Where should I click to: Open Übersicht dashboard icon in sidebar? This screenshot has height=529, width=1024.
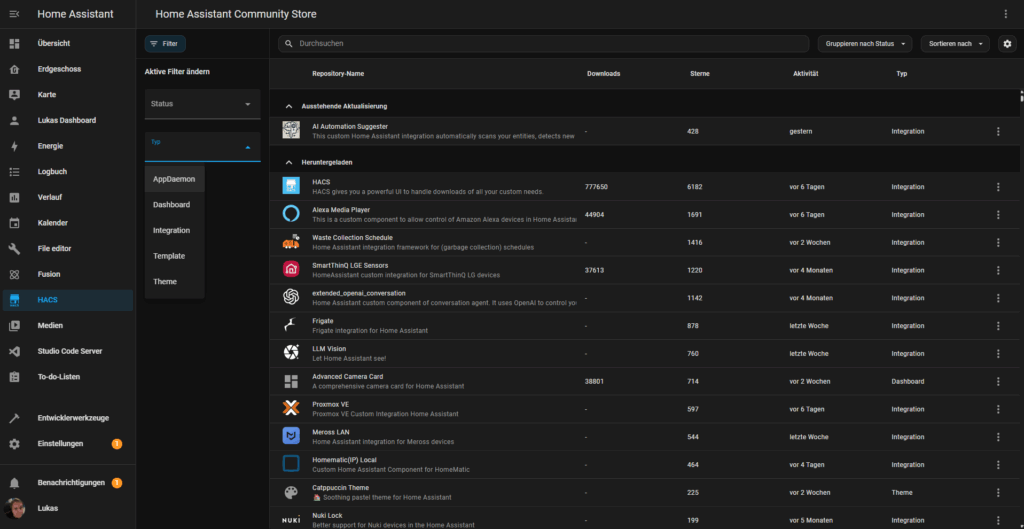click(x=14, y=43)
